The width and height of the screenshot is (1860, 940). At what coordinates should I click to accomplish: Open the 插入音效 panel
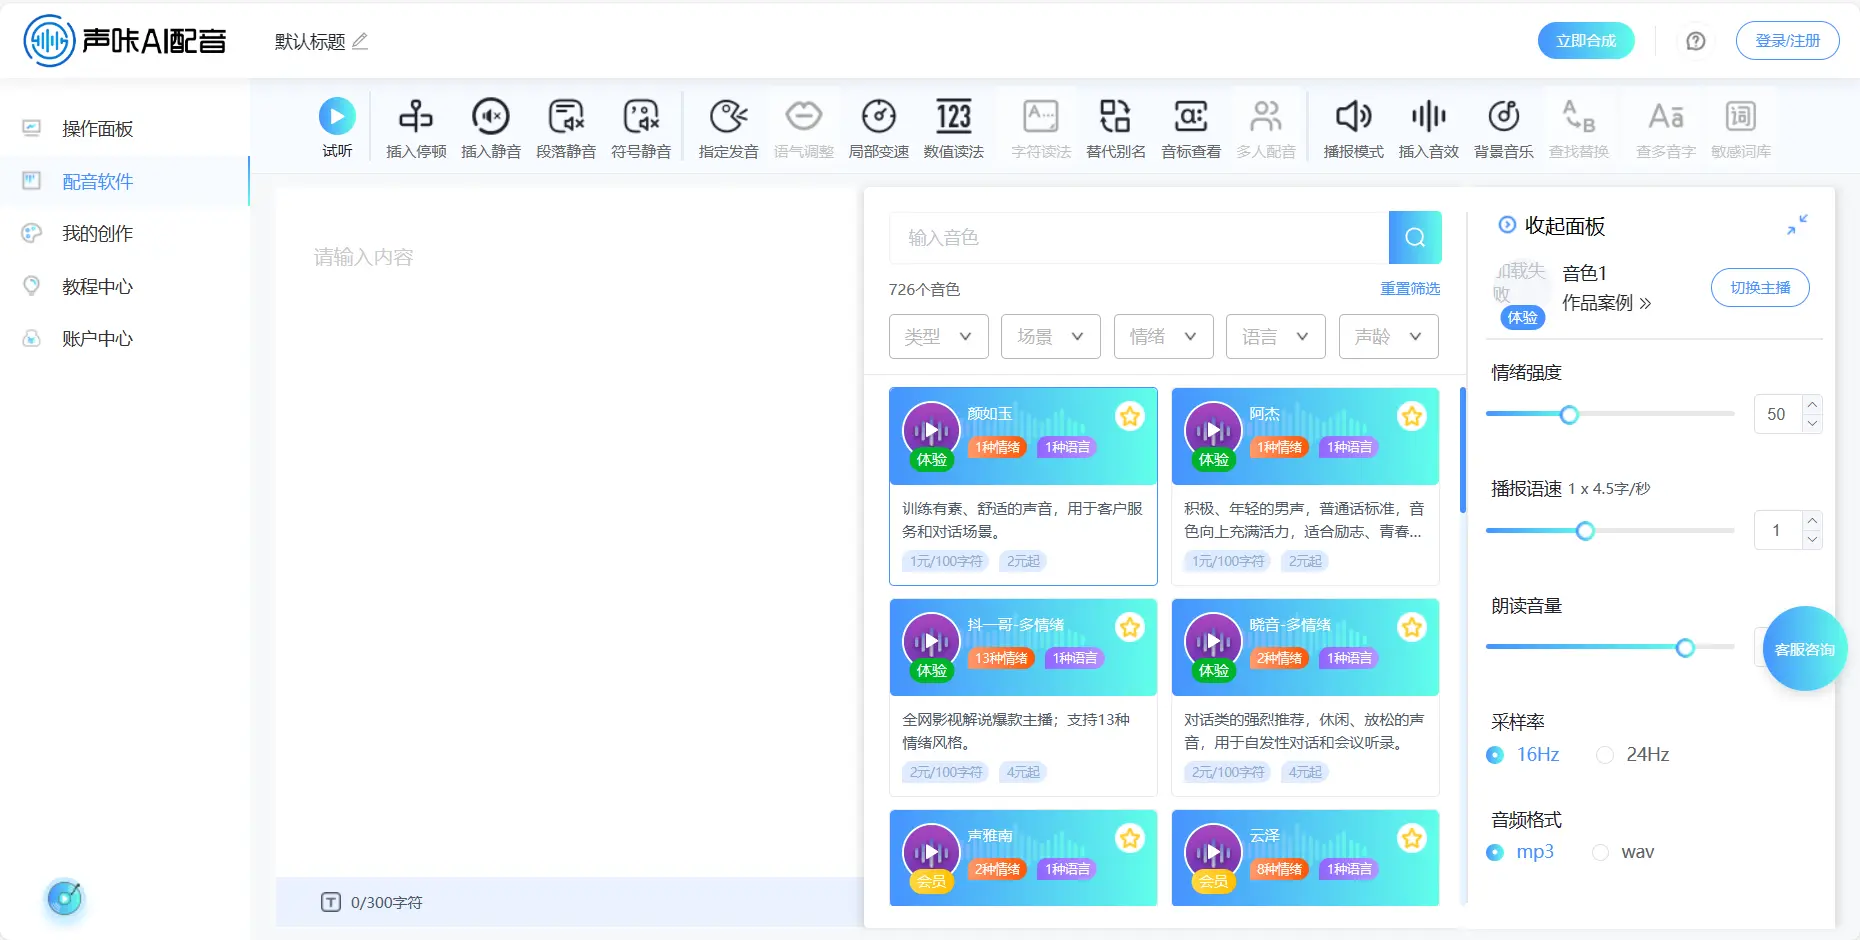[x=1428, y=125]
